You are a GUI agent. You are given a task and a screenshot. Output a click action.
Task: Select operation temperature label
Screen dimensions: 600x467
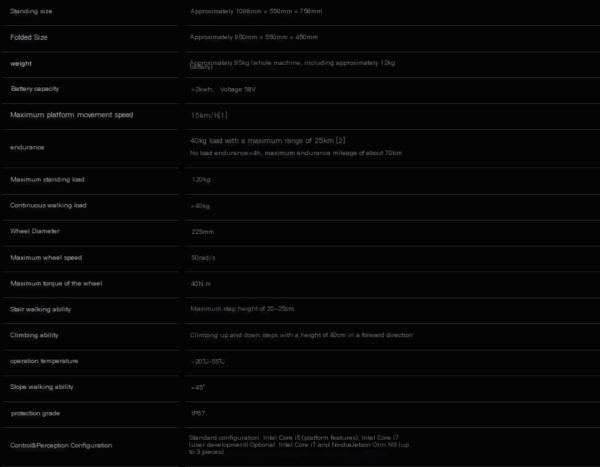[44, 361]
